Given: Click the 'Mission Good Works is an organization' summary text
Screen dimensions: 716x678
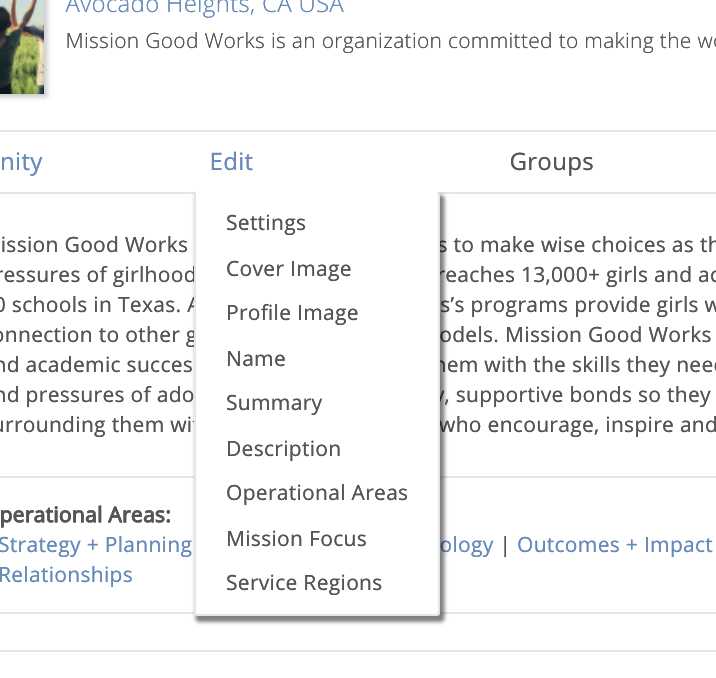Looking at the screenshot, I should point(390,41).
